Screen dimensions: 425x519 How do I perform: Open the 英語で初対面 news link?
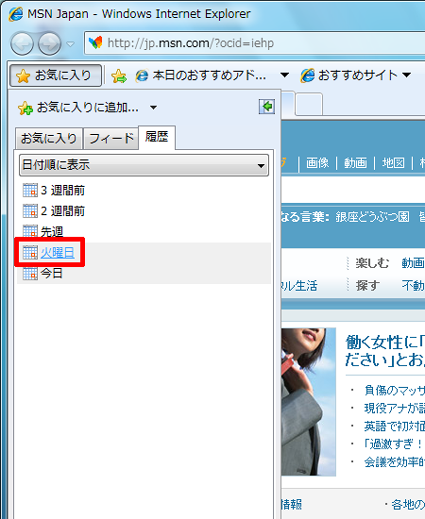(395, 426)
